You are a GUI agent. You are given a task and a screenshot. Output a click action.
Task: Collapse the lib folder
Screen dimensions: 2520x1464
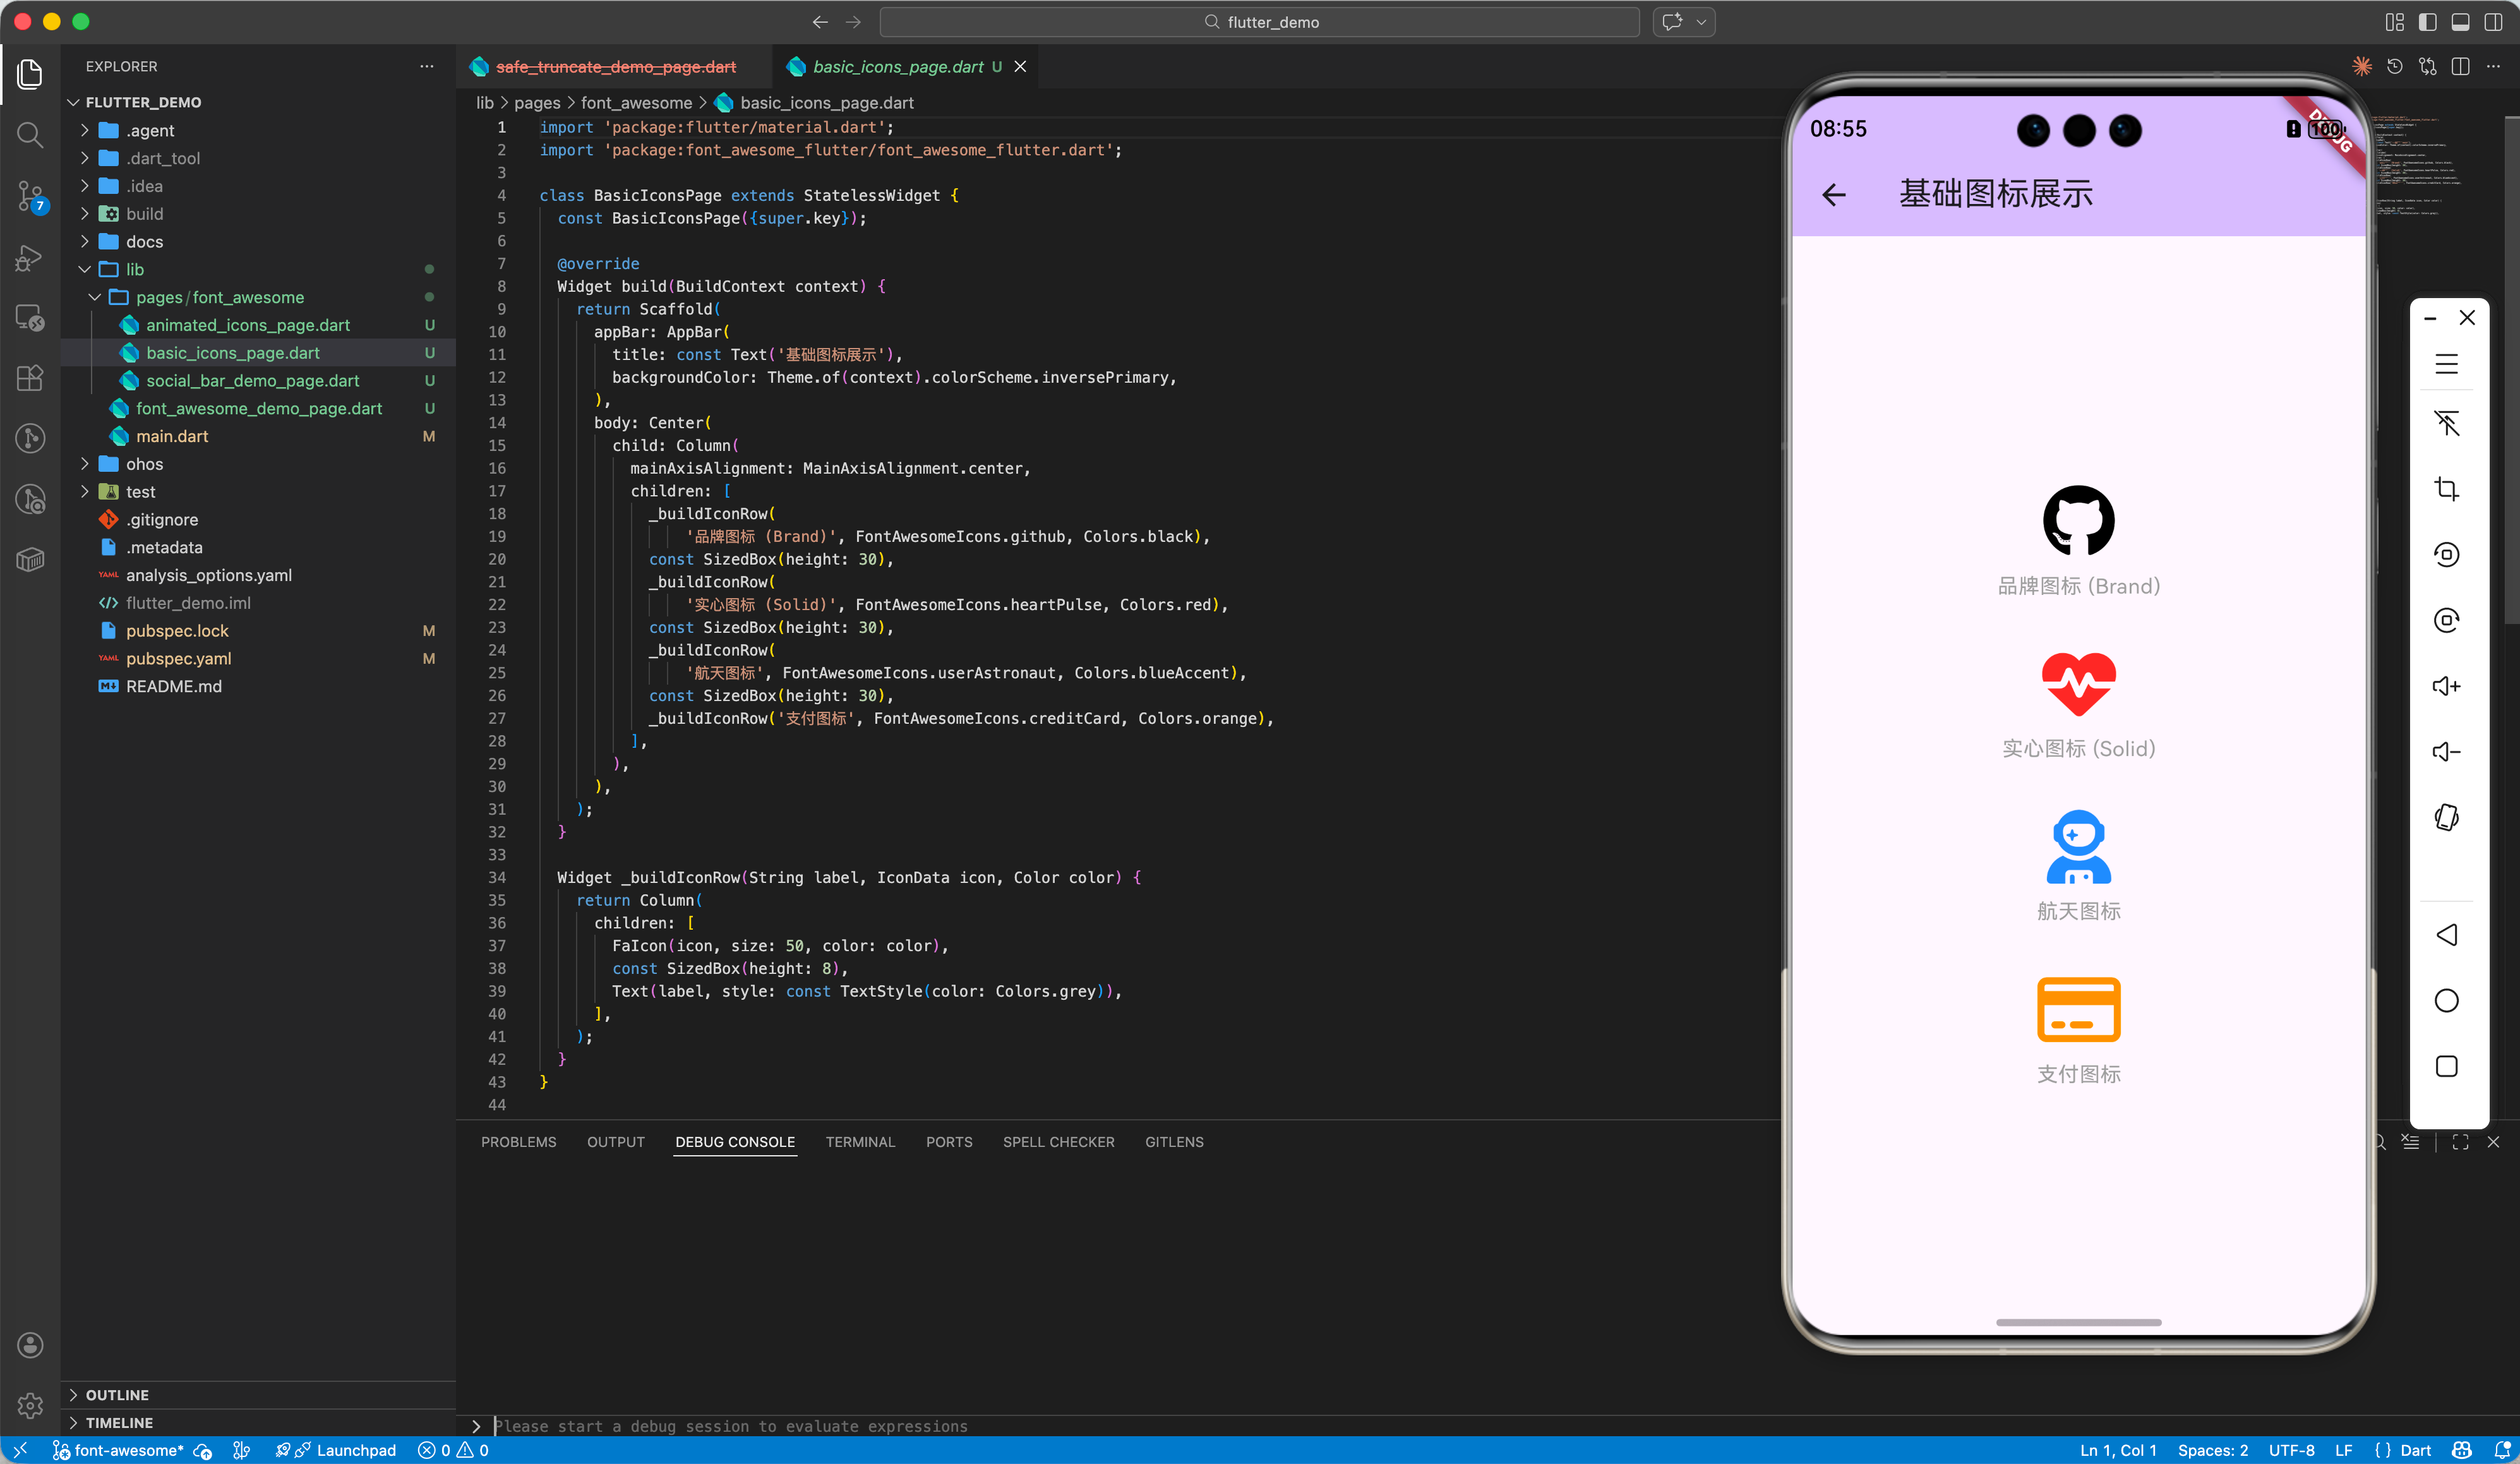click(x=134, y=270)
